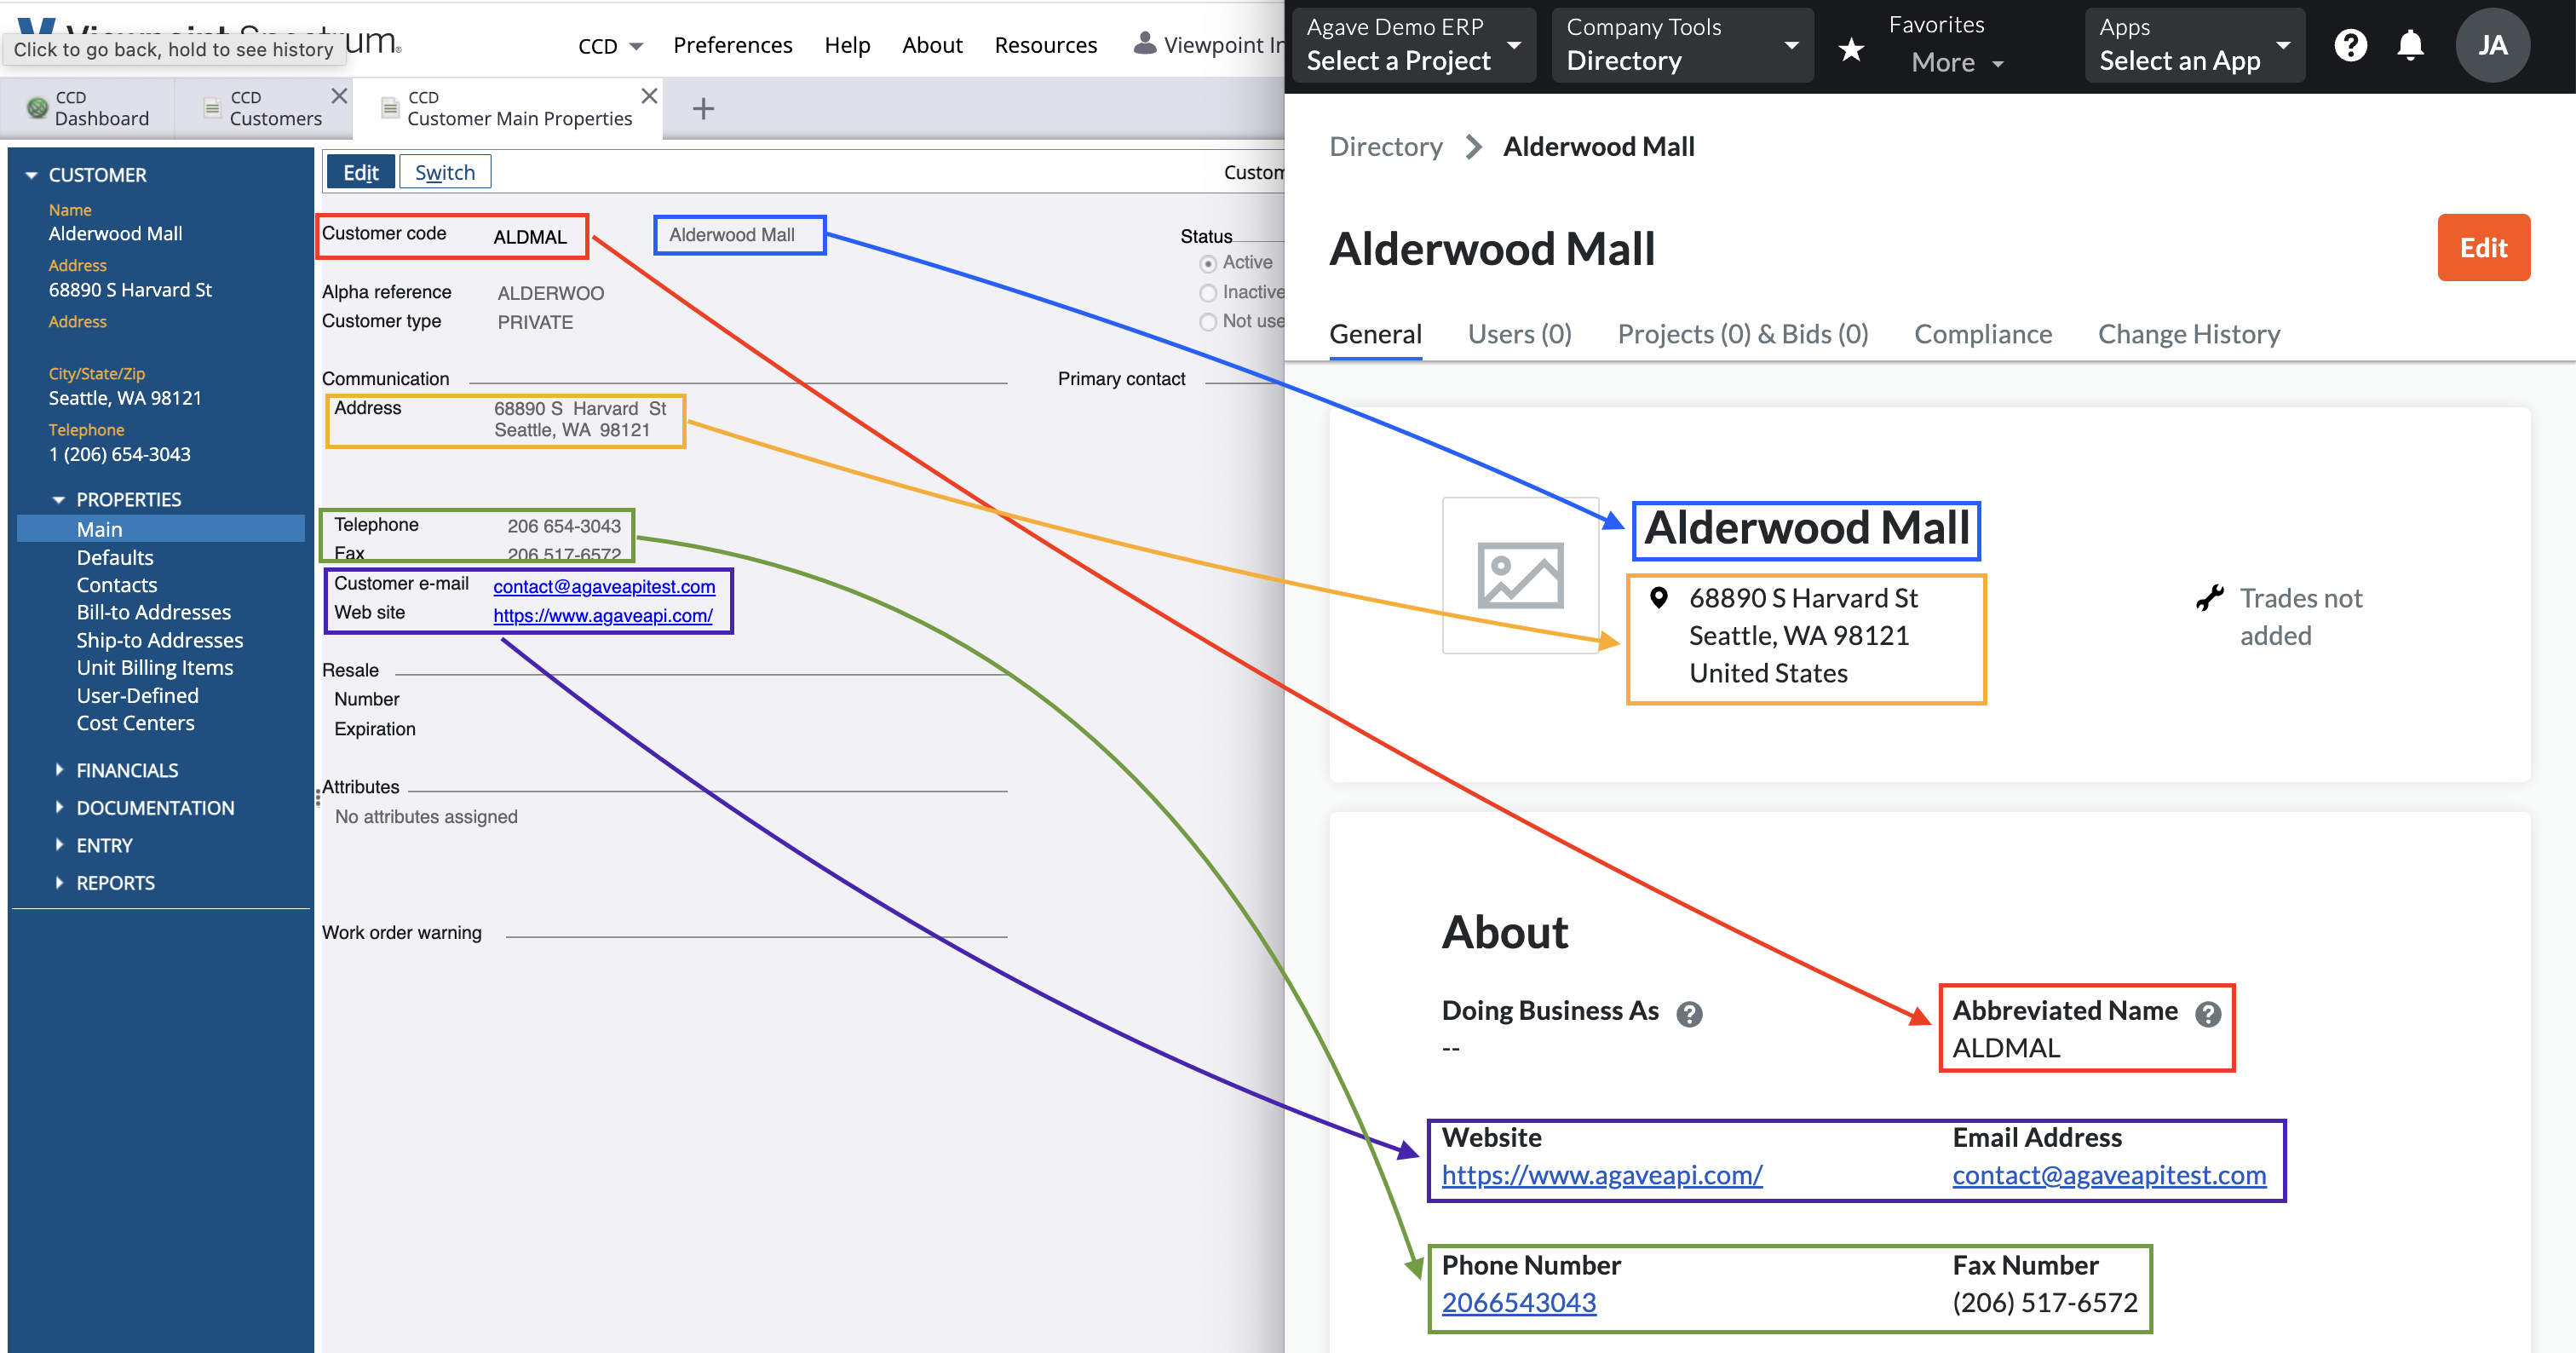Open notifications bell icon
The image size is (2576, 1353).
click(2411, 45)
